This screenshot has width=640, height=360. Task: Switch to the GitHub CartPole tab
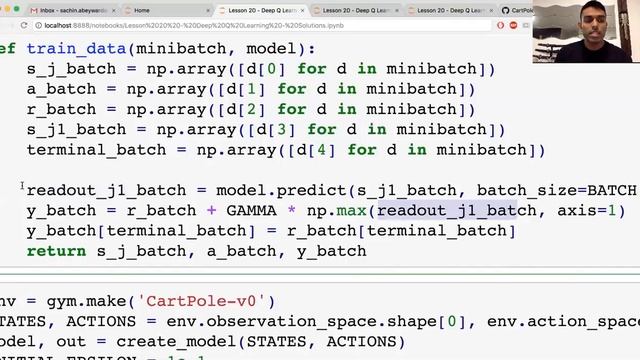click(x=517, y=10)
